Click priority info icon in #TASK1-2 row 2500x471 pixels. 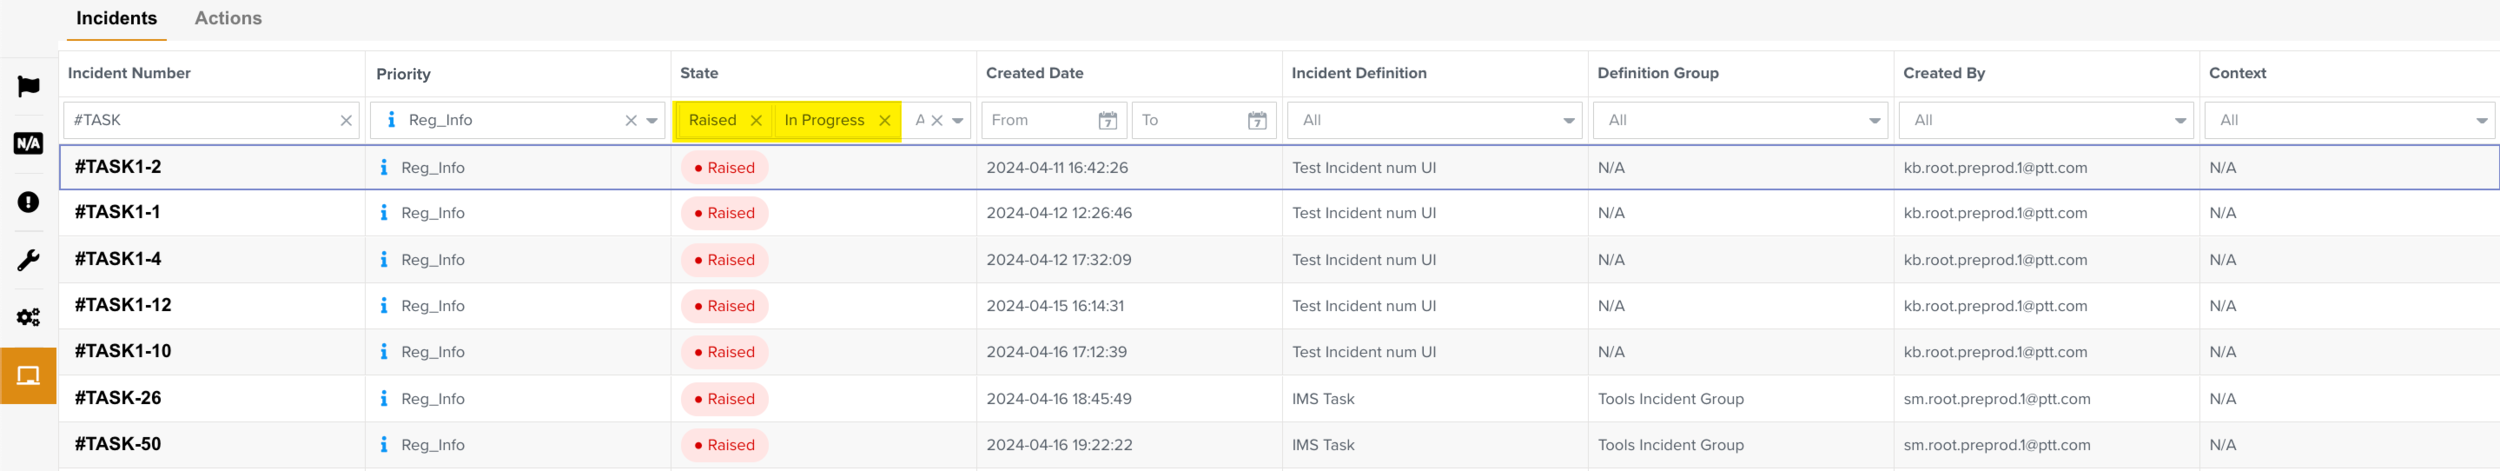click(384, 167)
